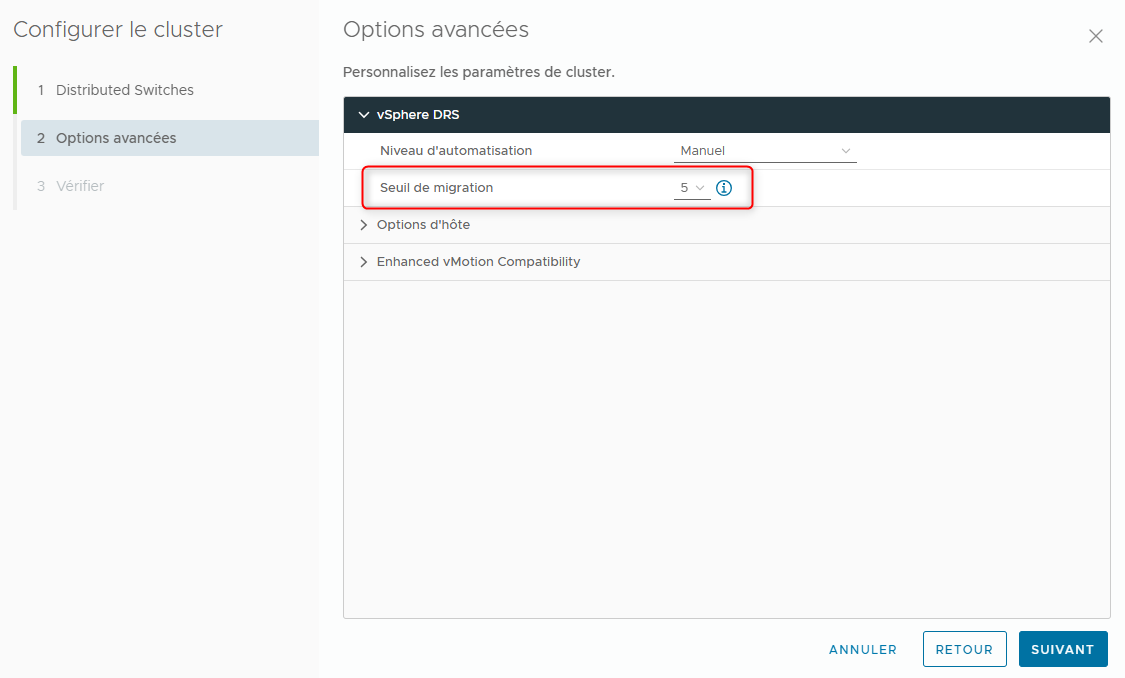
Task: Click the dropdown chevron beside the Manuel value
Action: 847,150
